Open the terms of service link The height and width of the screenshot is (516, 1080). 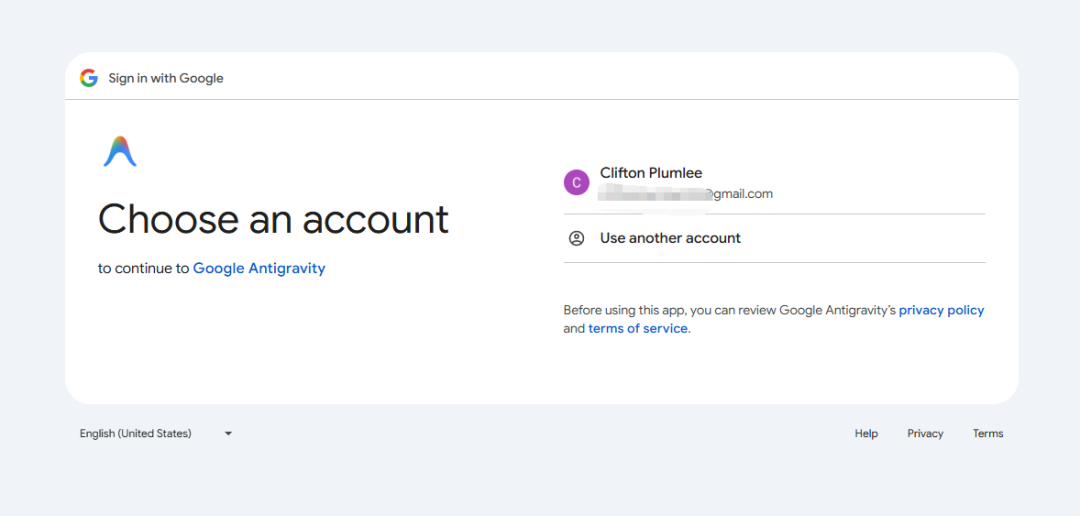coord(638,328)
